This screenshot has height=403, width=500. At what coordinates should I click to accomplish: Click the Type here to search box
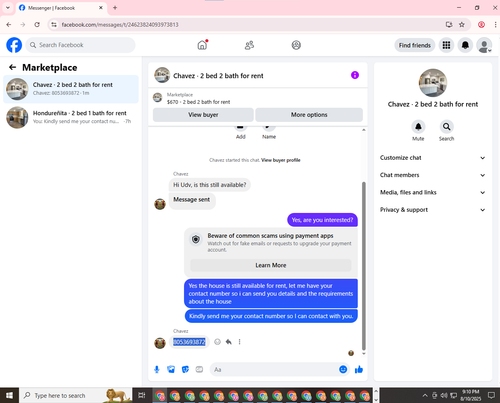click(x=76, y=395)
